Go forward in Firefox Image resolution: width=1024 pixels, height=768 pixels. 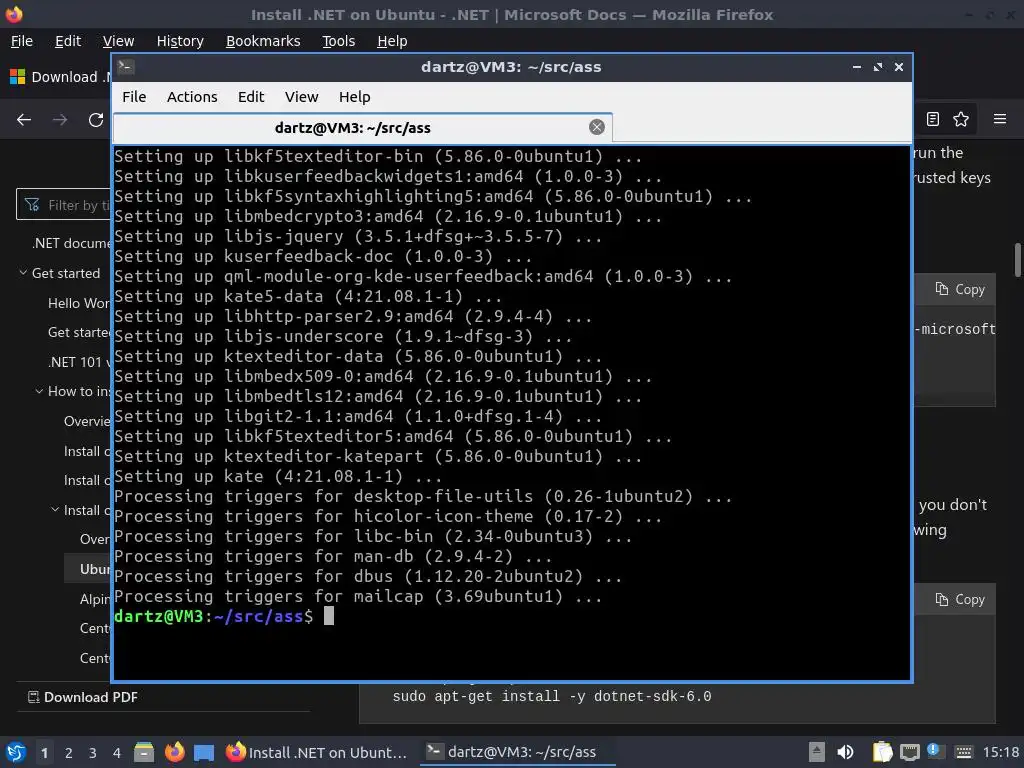(60, 120)
